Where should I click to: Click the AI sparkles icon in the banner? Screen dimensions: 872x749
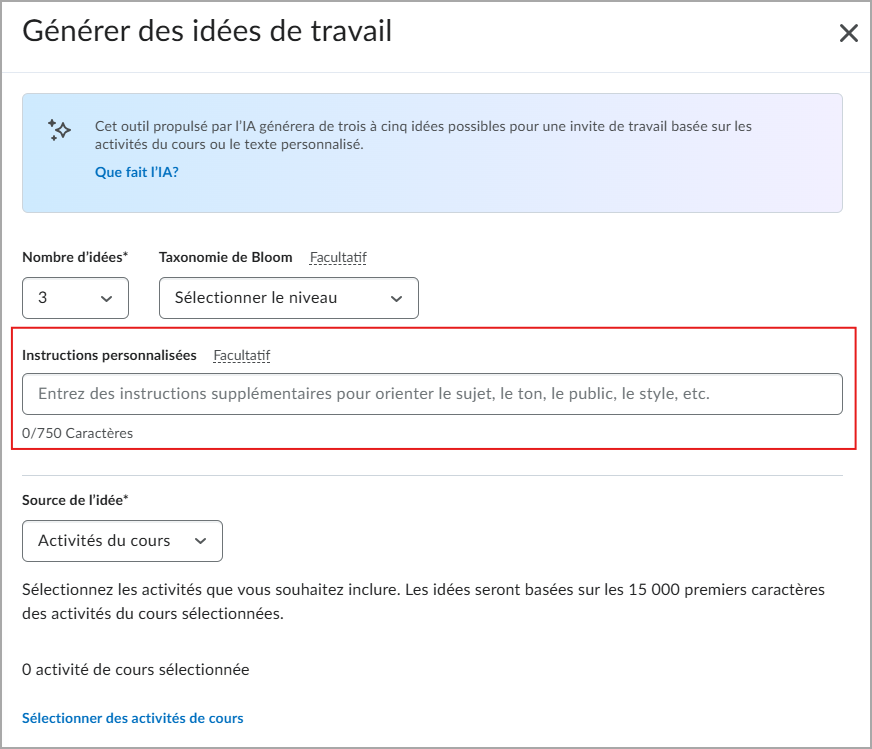click(x=59, y=129)
